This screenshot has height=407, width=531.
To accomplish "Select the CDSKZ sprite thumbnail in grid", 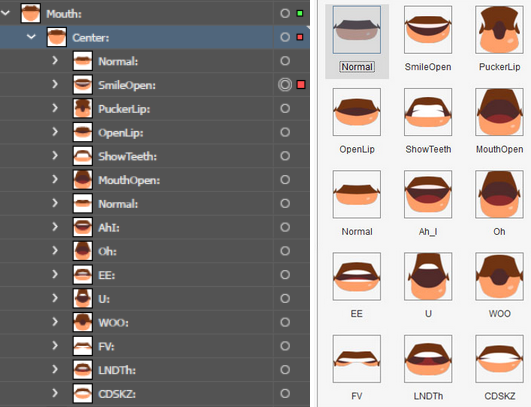I will click(x=499, y=359).
